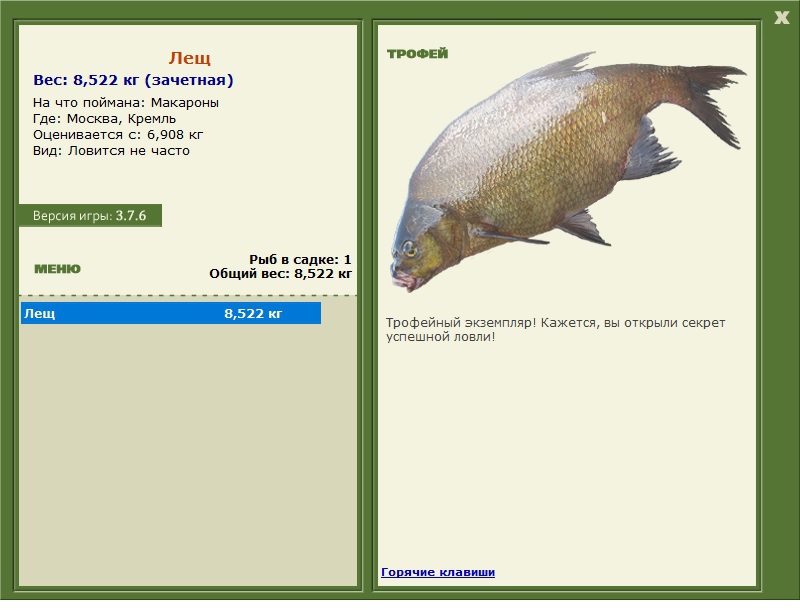Click the Оценивается с: 6,908 кг line
Viewport: 800px width, 614px height.
118,135
